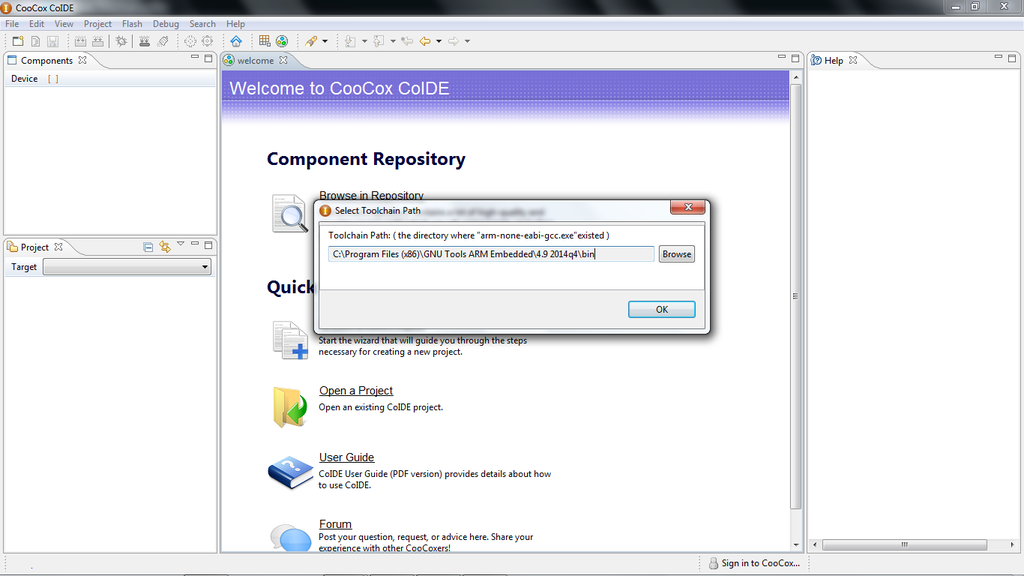Open the Browse in Repository link
1024x576 pixels.
click(x=371, y=195)
